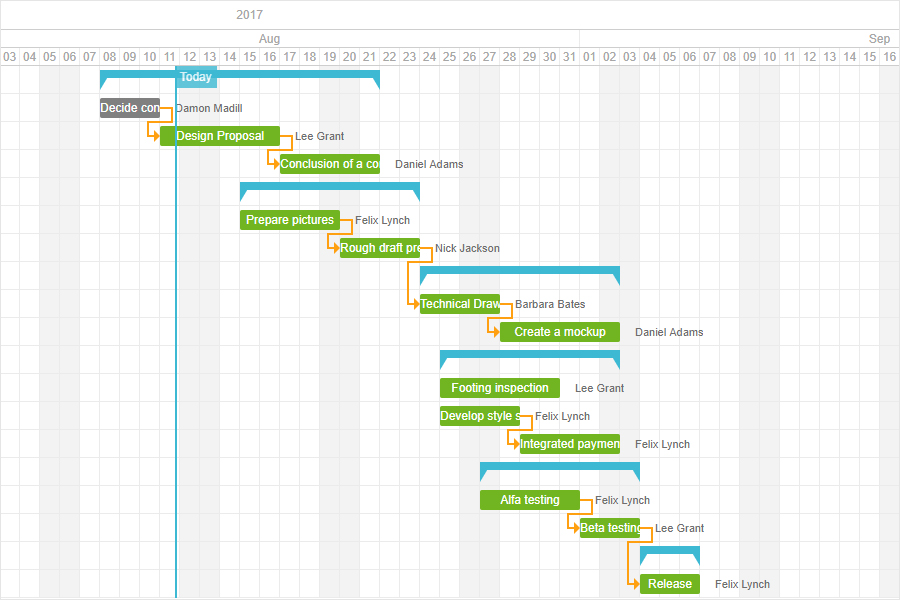Select the Beta testing task bar
900x600 pixels.
click(610, 528)
